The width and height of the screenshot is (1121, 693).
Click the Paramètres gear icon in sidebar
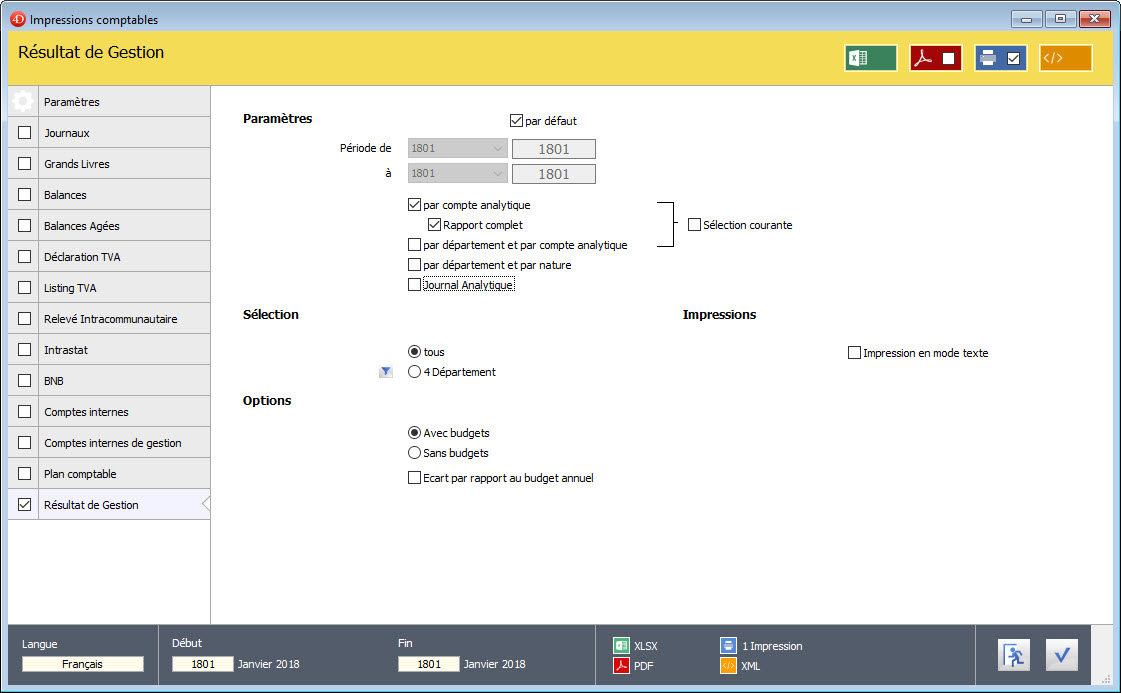click(x=24, y=102)
